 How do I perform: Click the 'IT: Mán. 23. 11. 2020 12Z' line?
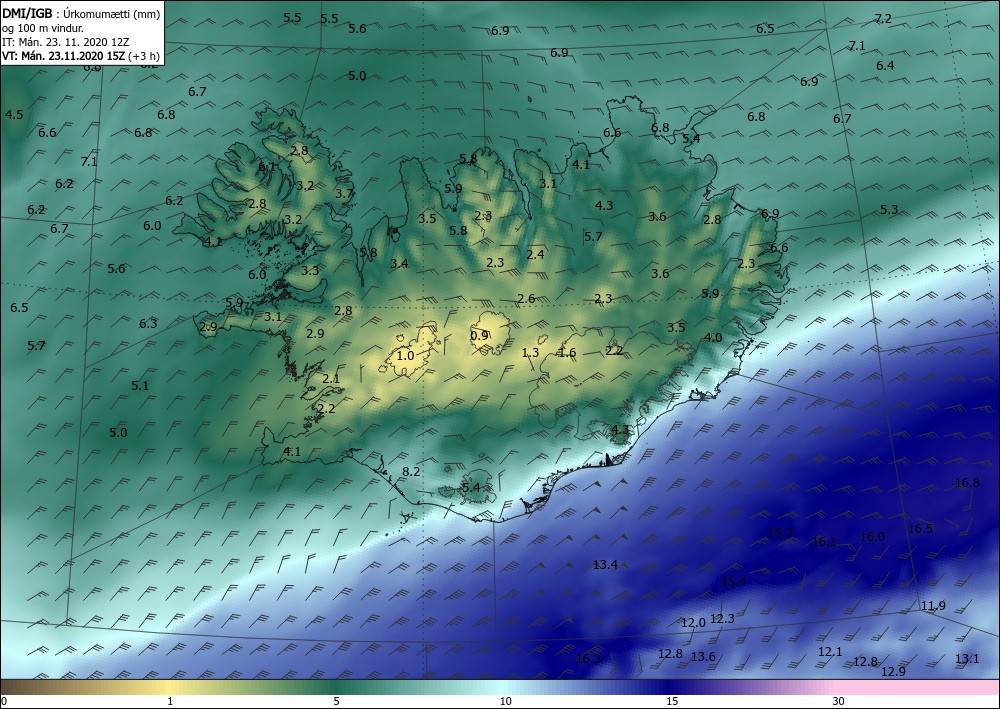(66, 42)
